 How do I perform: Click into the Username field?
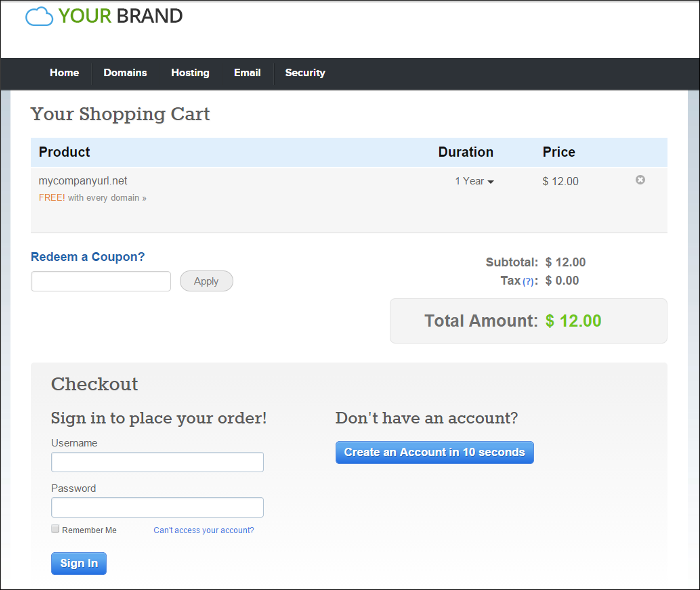(x=157, y=462)
